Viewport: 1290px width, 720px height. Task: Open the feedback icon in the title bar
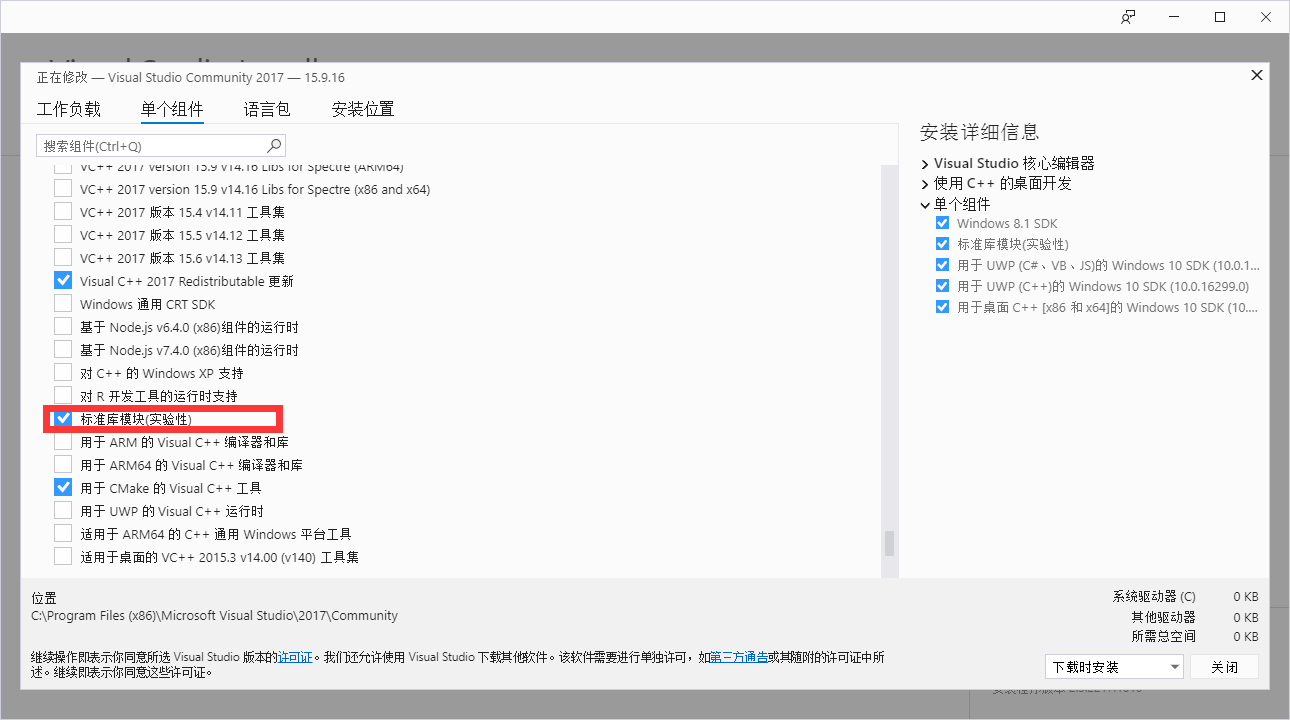pyautogui.click(x=1128, y=17)
